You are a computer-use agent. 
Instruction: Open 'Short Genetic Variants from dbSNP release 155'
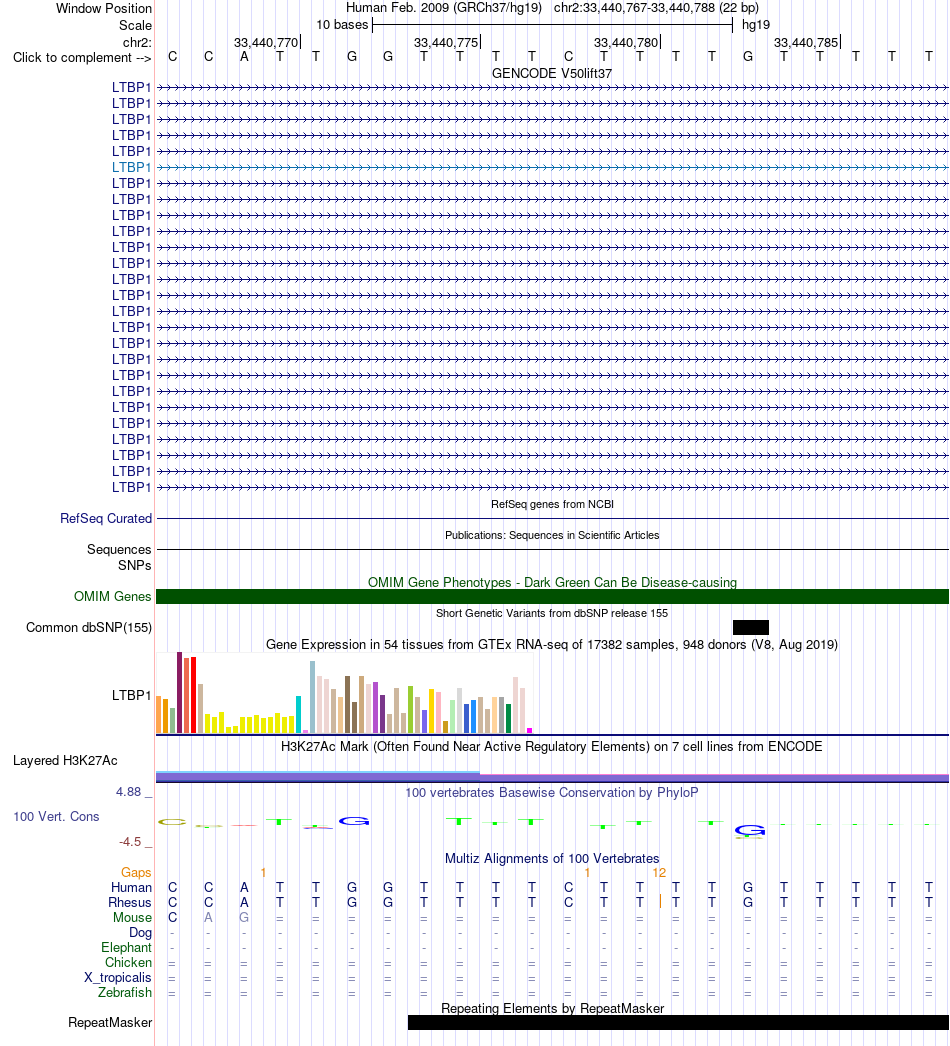point(552,613)
